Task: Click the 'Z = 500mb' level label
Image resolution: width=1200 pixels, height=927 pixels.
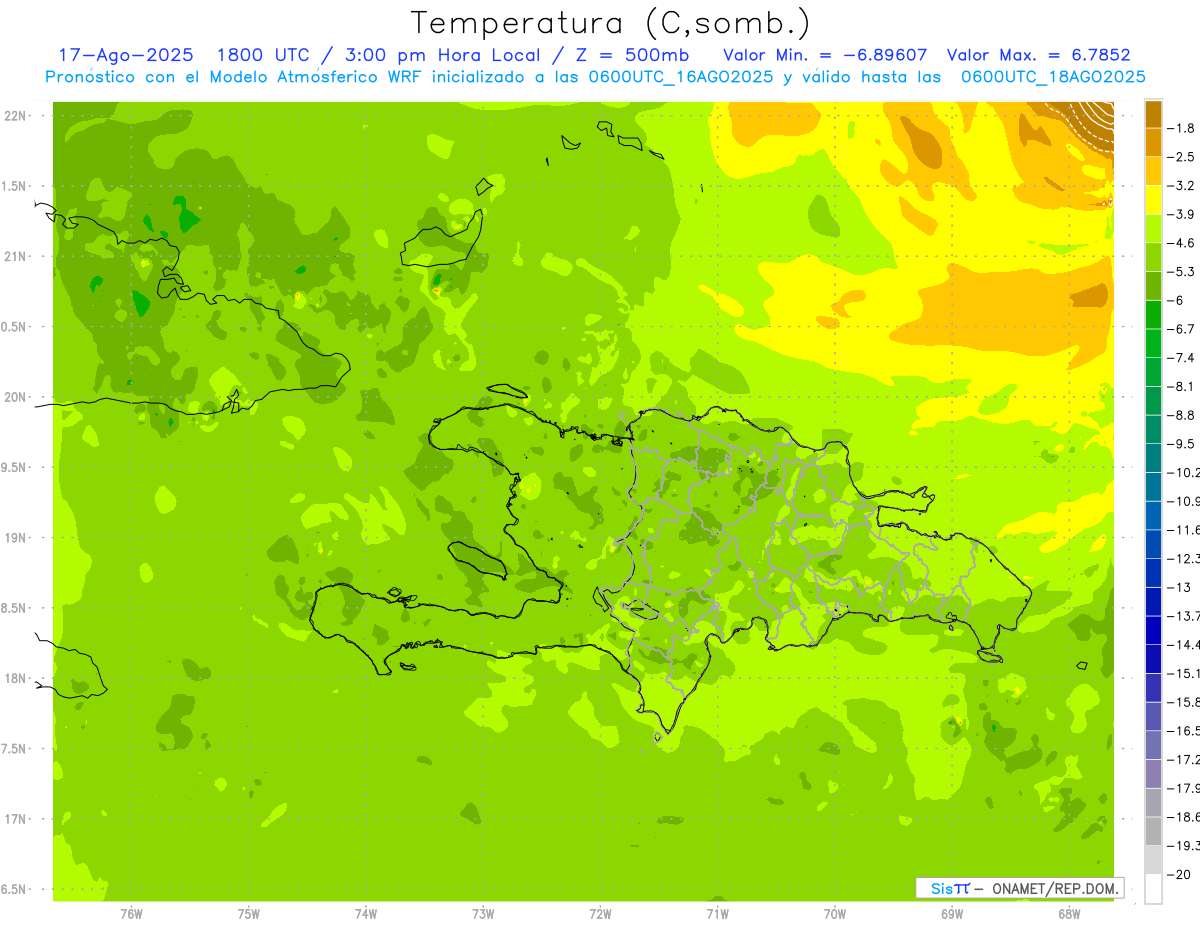Action: click(633, 56)
